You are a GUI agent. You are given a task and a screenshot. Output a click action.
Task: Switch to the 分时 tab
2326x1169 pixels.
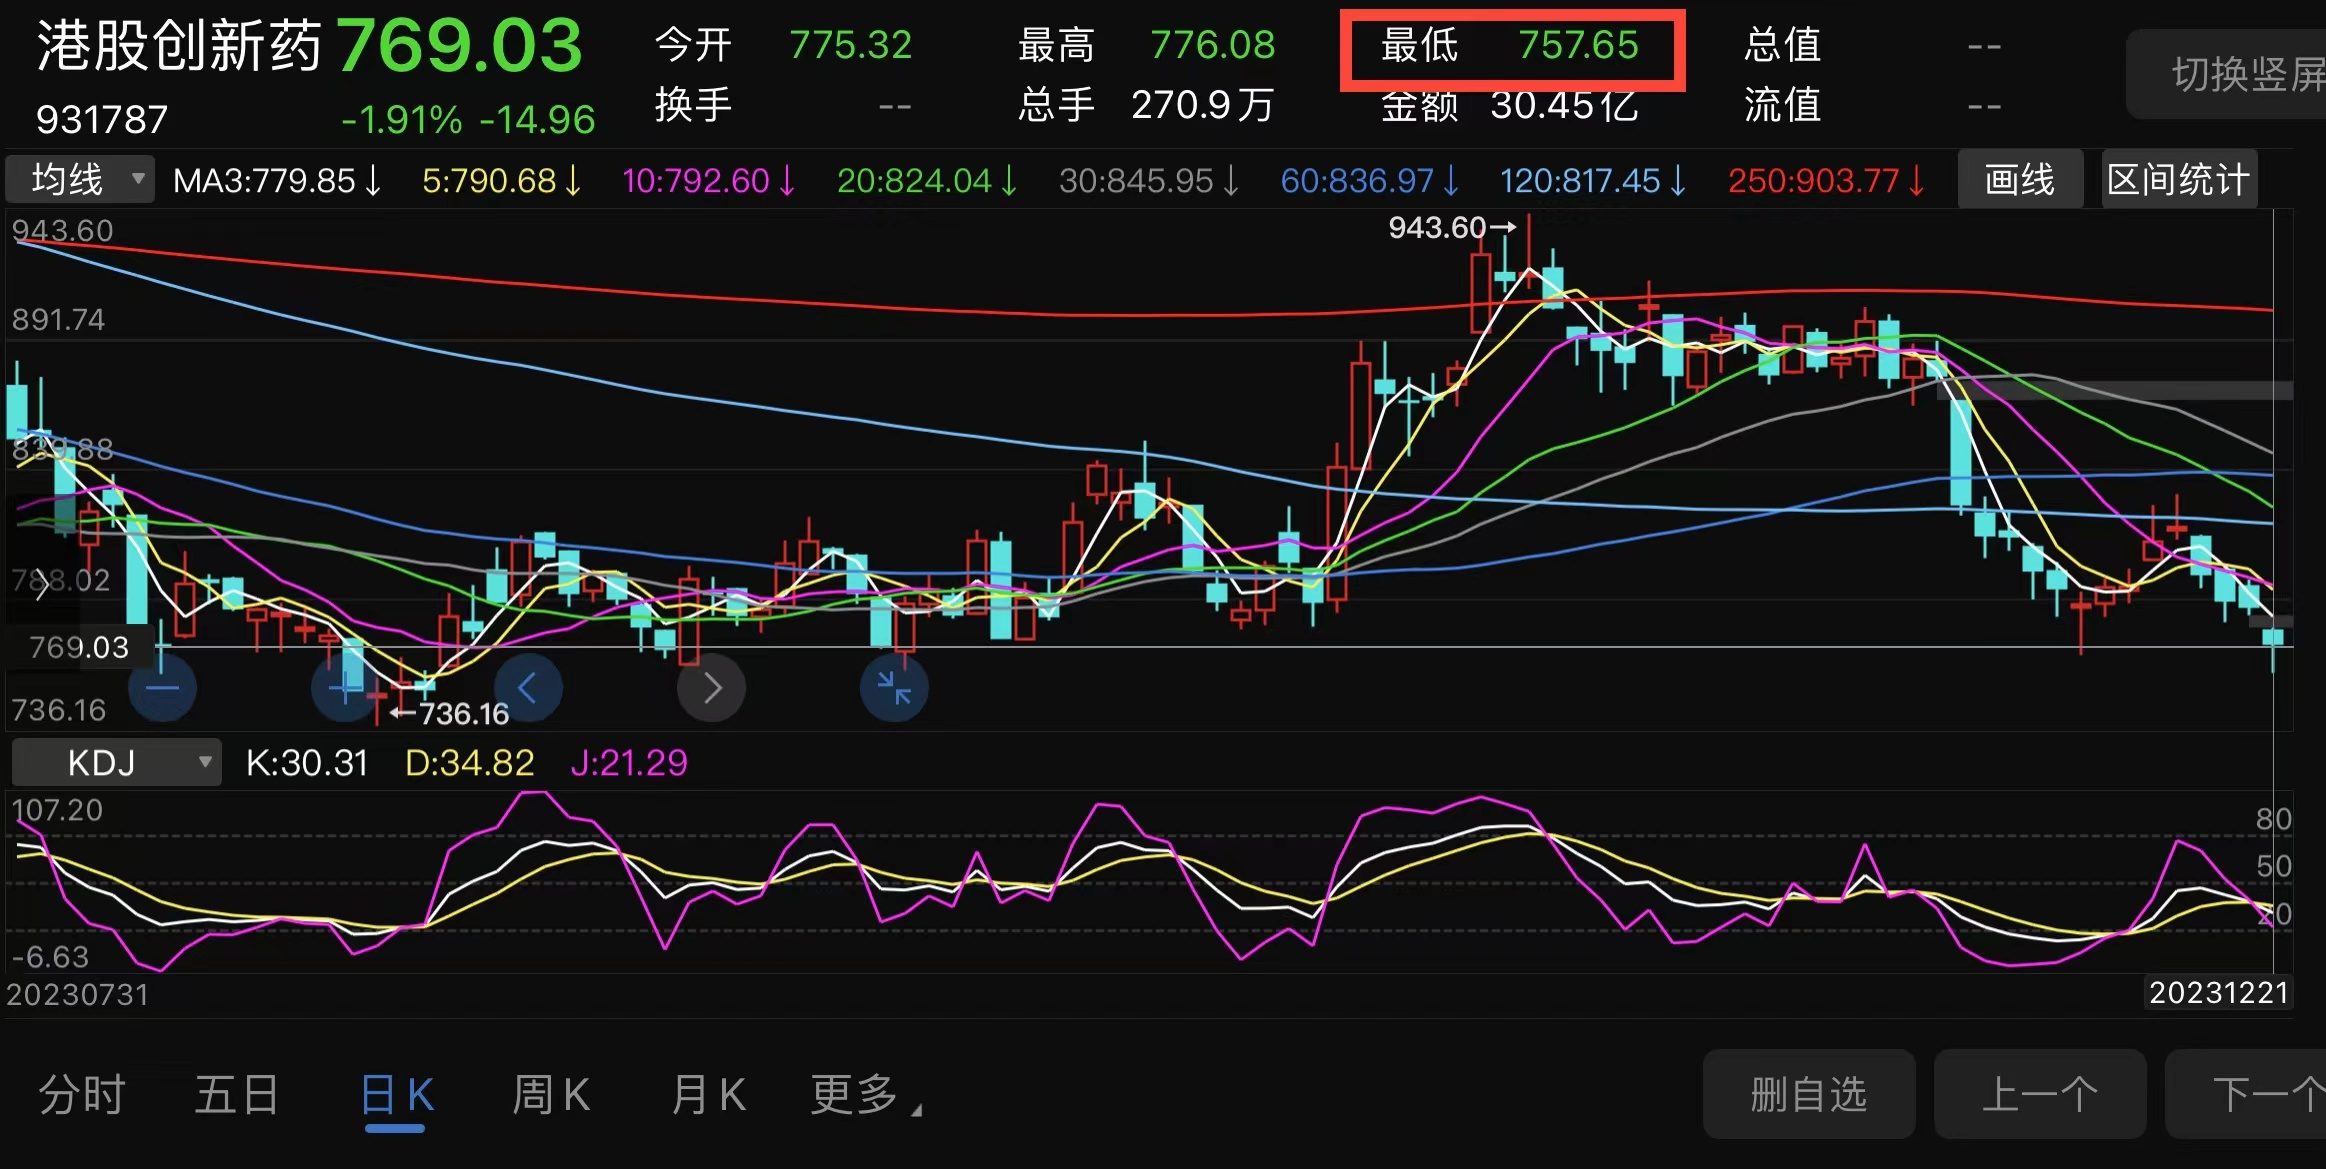point(82,1095)
